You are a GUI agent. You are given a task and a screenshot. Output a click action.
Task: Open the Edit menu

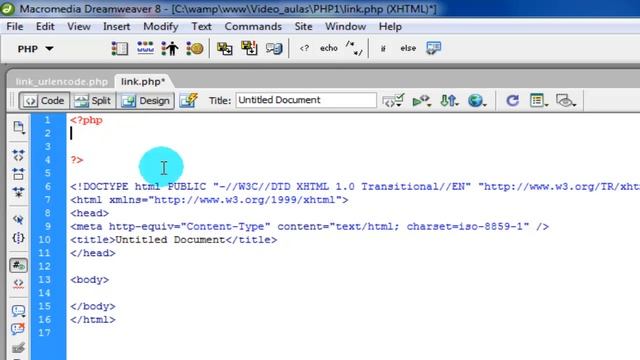[x=45, y=27]
